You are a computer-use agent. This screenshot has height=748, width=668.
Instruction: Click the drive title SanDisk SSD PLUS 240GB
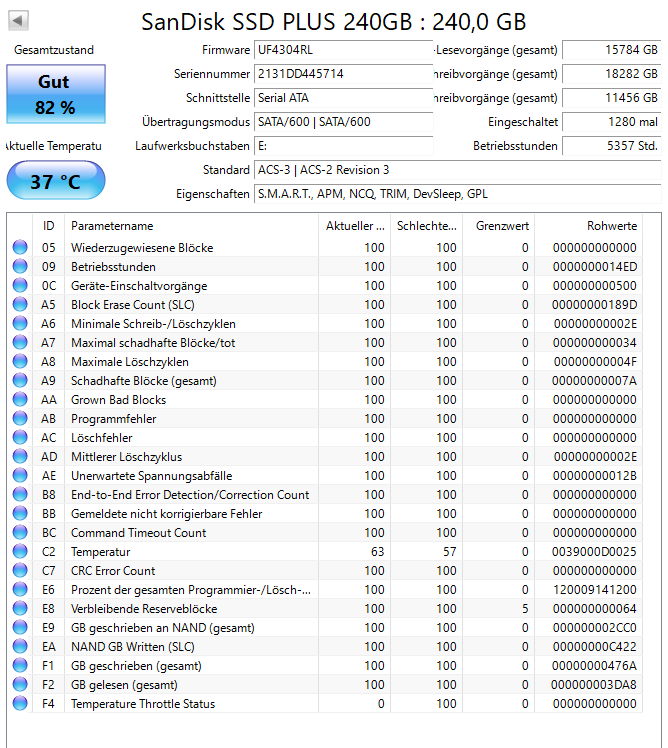(334, 22)
